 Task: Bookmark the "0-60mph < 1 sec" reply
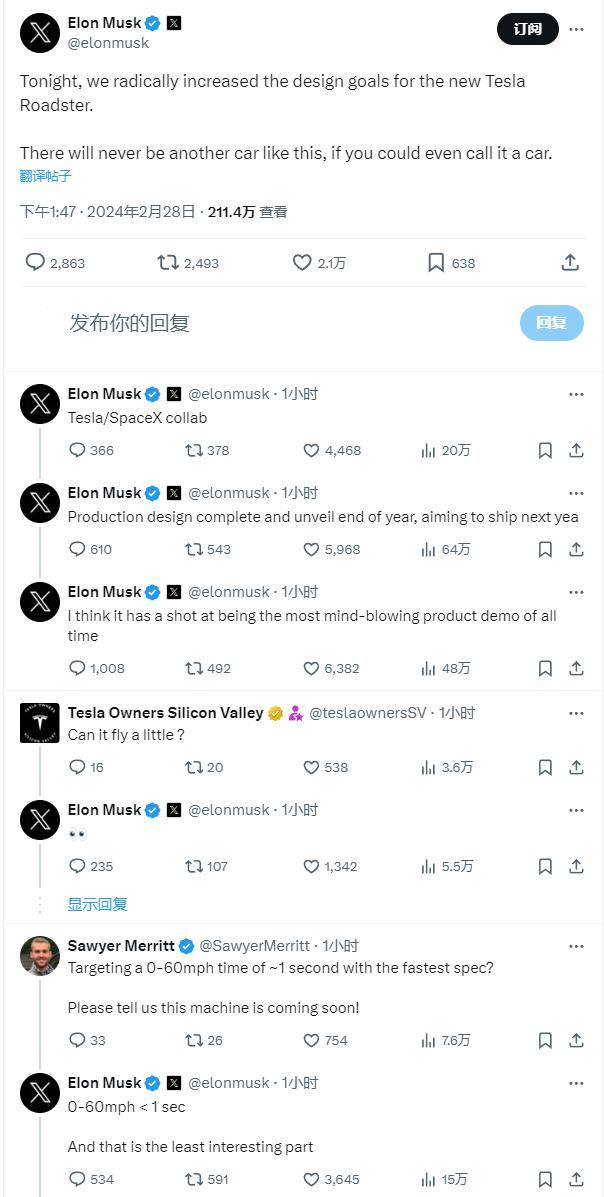click(545, 1180)
